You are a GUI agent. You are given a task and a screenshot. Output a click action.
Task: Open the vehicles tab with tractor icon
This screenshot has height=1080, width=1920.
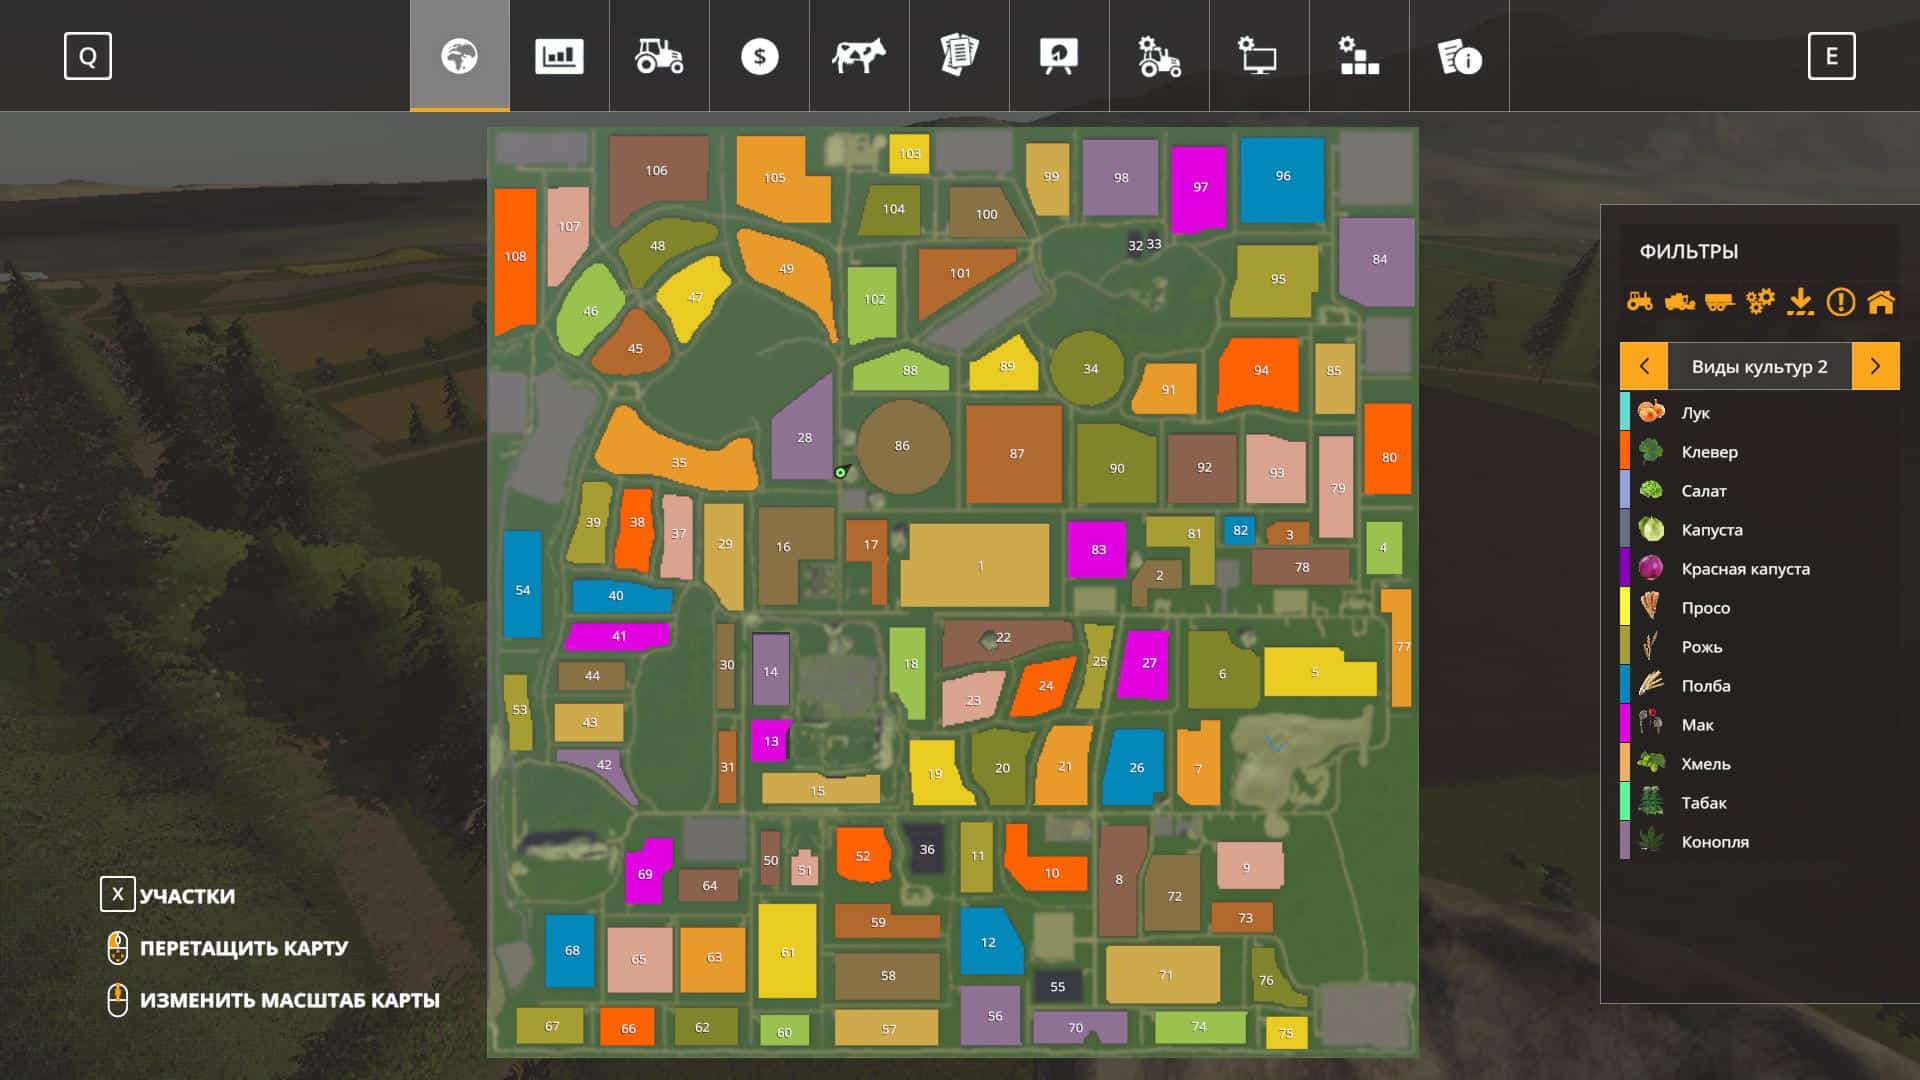(x=659, y=56)
